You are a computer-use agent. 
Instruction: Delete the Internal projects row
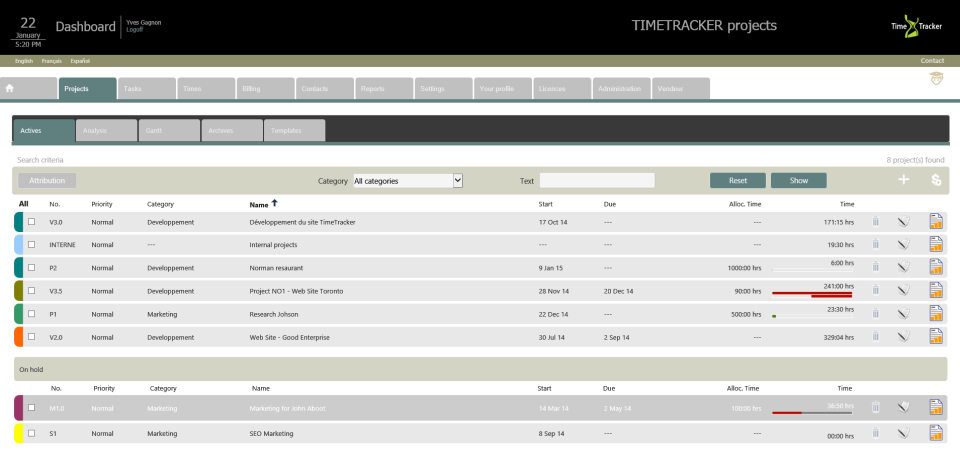coord(876,244)
